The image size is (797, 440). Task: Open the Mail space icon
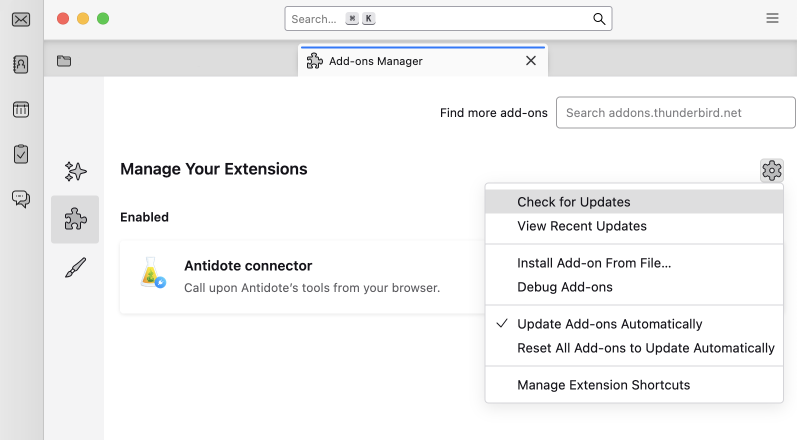[x=21, y=19]
